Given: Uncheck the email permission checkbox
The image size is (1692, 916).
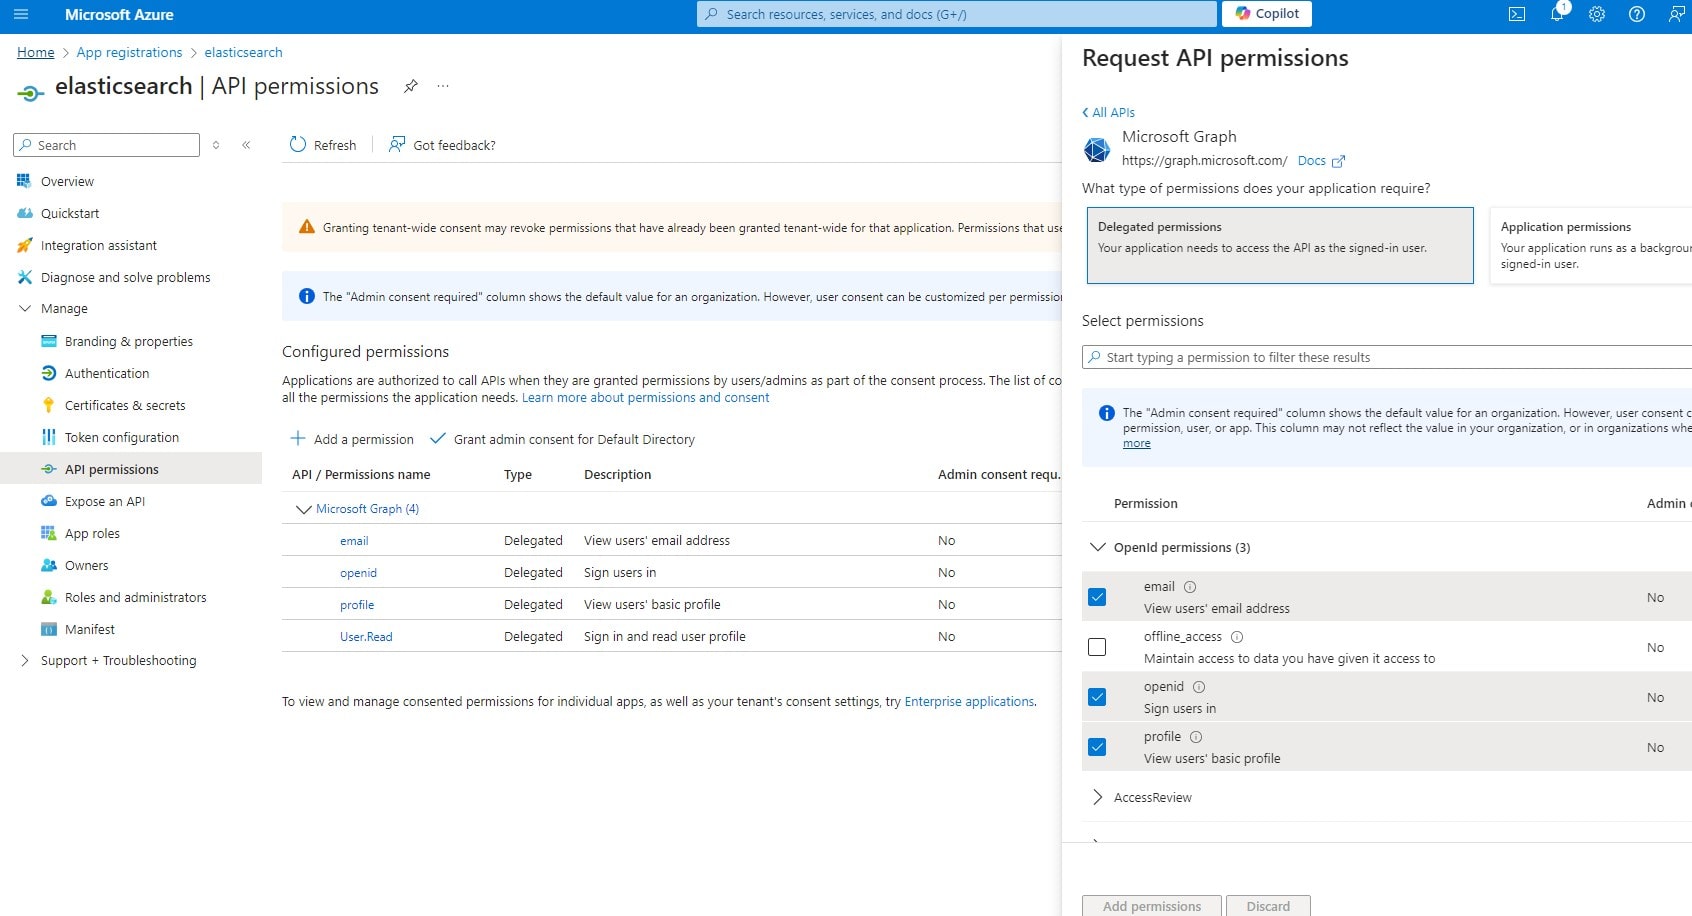Looking at the screenshot, I should (x=1097, y=597).
